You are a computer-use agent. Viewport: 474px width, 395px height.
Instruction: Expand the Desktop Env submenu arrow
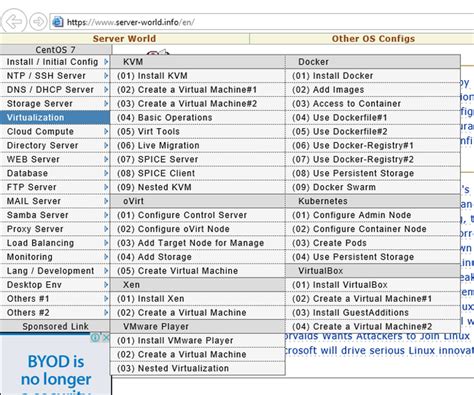coord(106,285)
